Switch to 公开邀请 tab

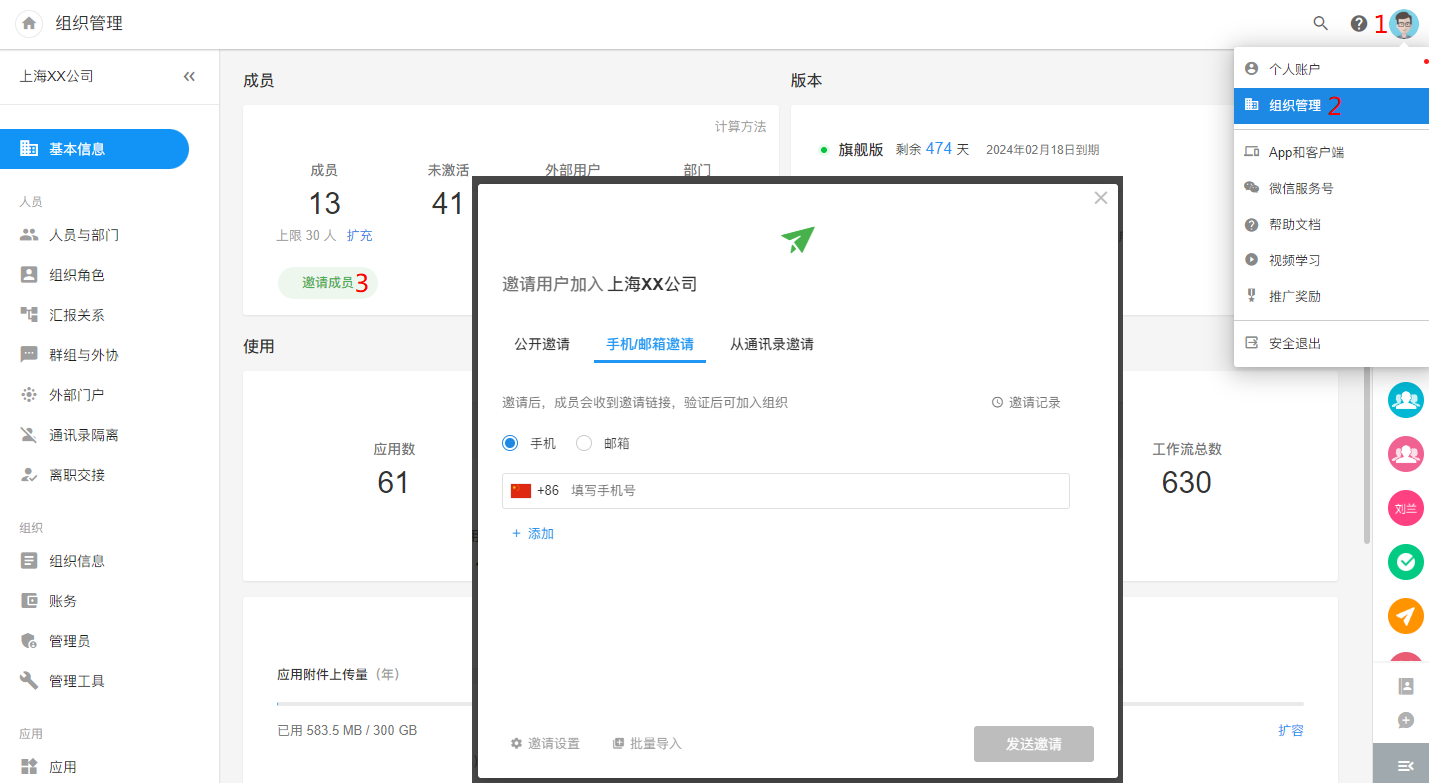[x=542, y=344]
